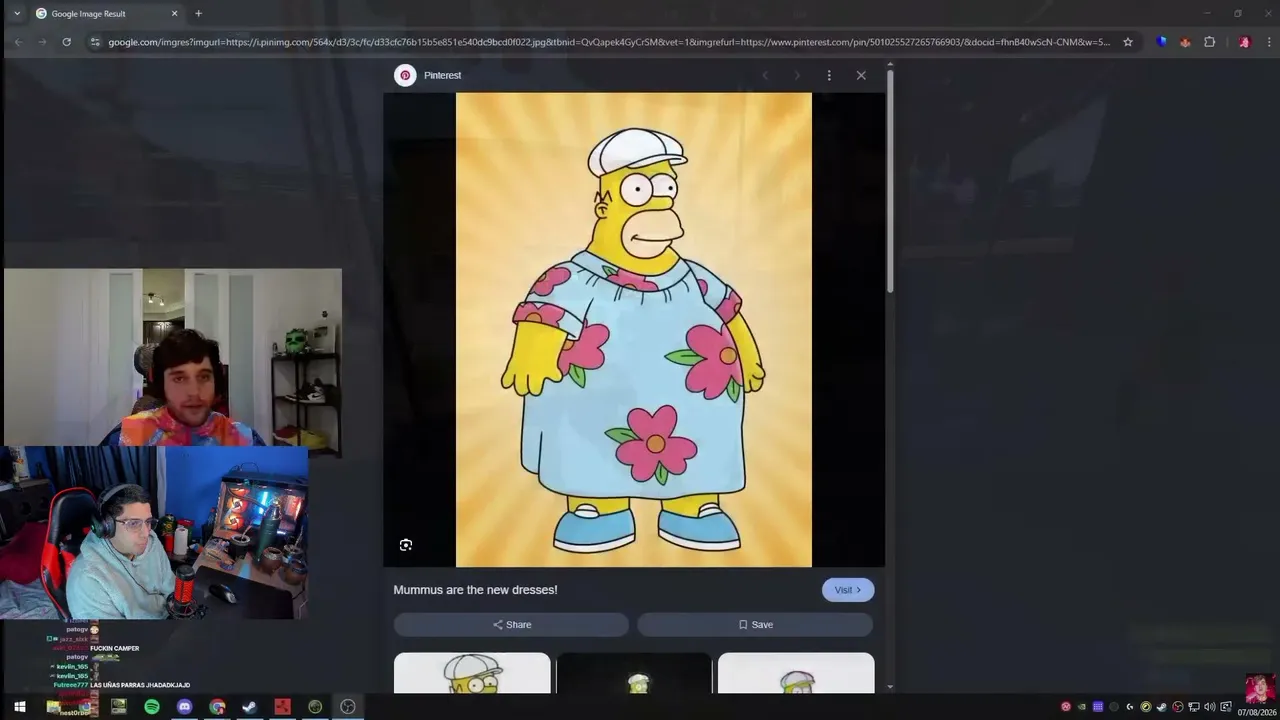Open the Pinterest source link

click(x=443, y=75)
